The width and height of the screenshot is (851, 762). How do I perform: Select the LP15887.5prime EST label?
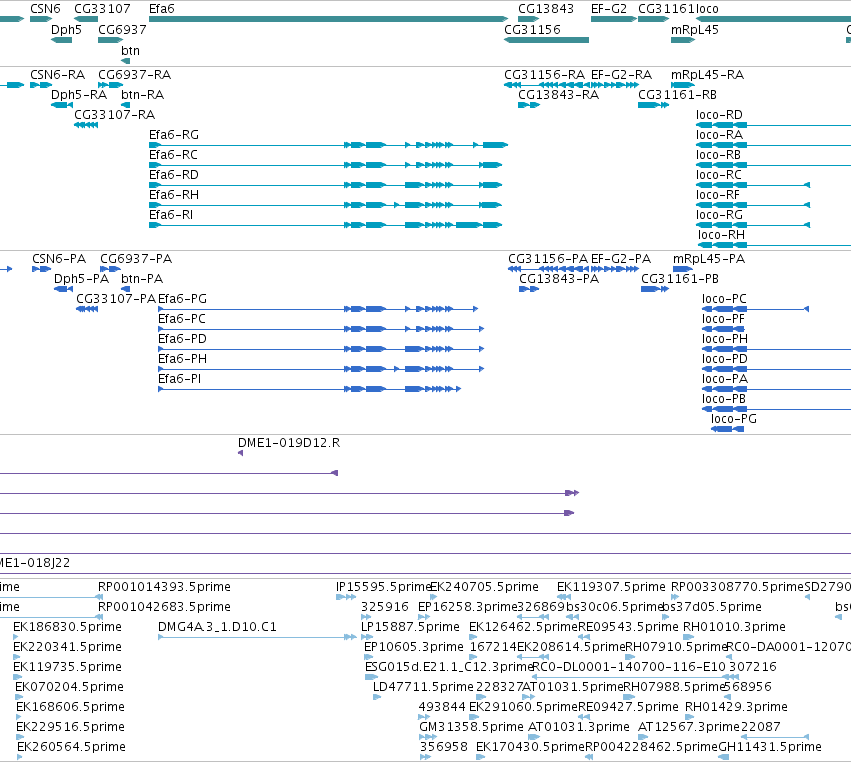(x=410, y=626)
